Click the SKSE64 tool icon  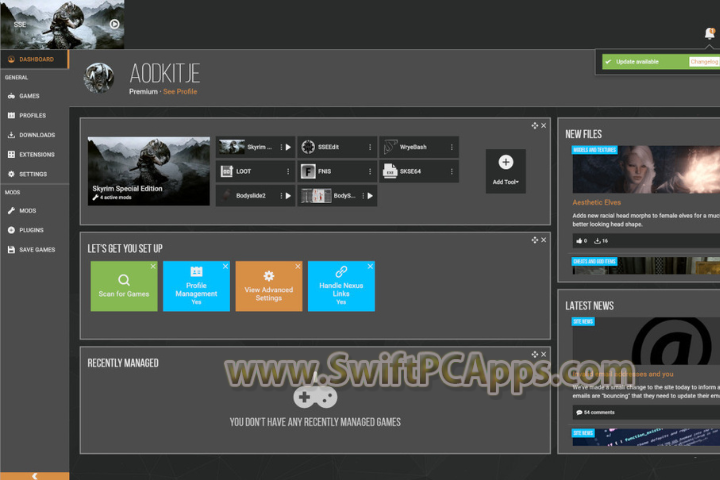(x=390, y=171)
